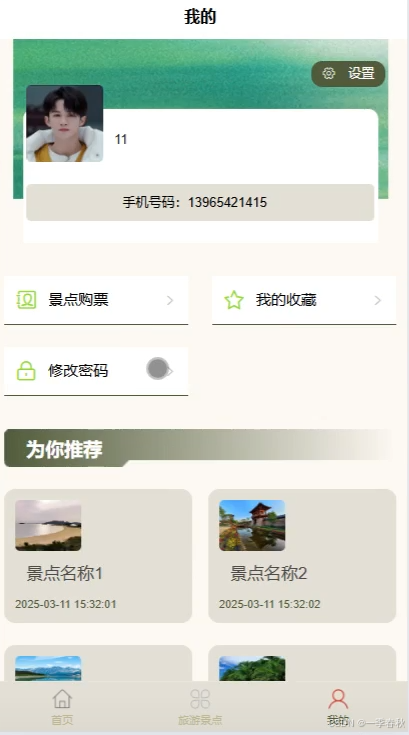Viewport: 409px width, 735px height.
Task: Expand the 我的收藏 chevron arrow
Action: [378, 300]
